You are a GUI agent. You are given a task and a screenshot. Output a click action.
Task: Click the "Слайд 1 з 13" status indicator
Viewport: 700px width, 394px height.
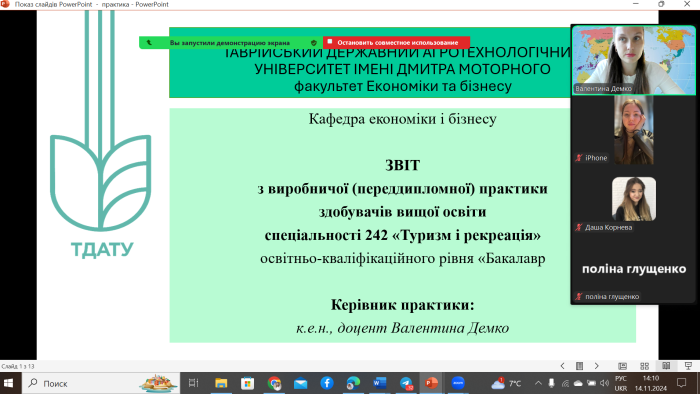[18, 366]
